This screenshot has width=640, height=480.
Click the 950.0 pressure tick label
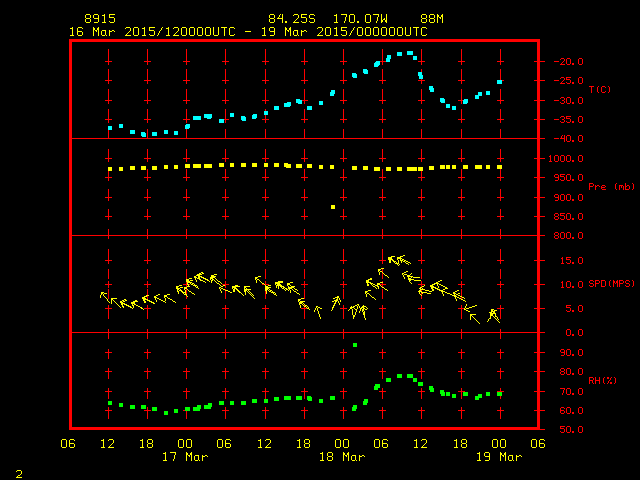click(568, 178)
